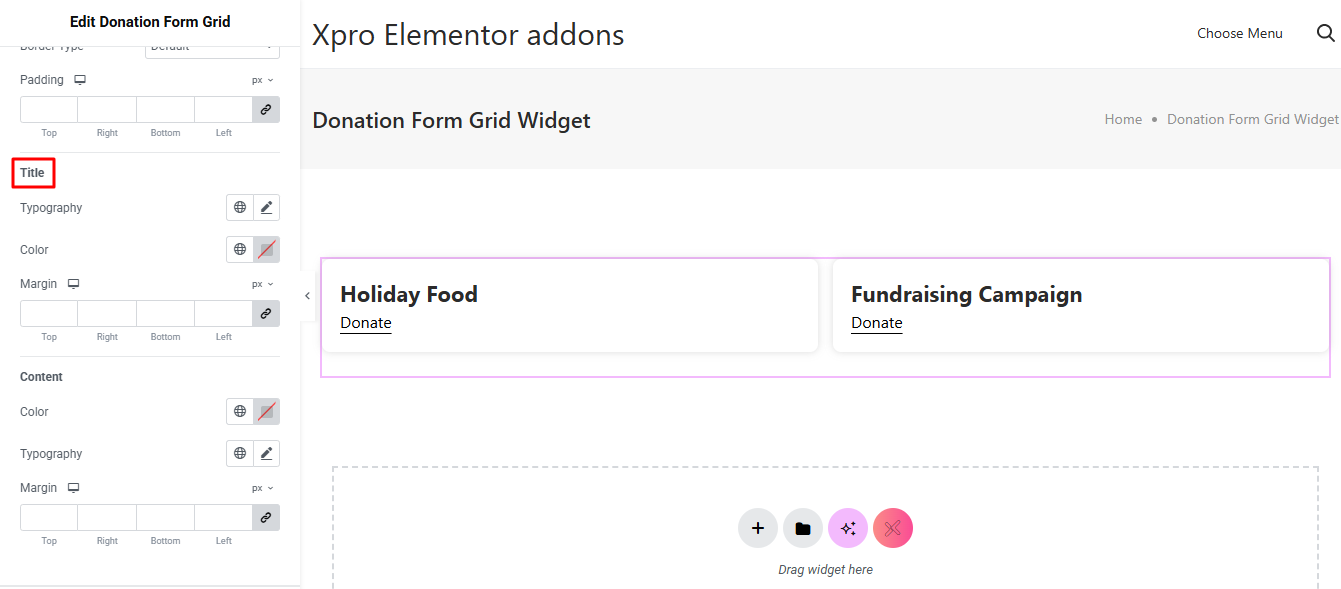Open Content typography edit pencil icon
1341x589 pixels.
click(266, 454)
